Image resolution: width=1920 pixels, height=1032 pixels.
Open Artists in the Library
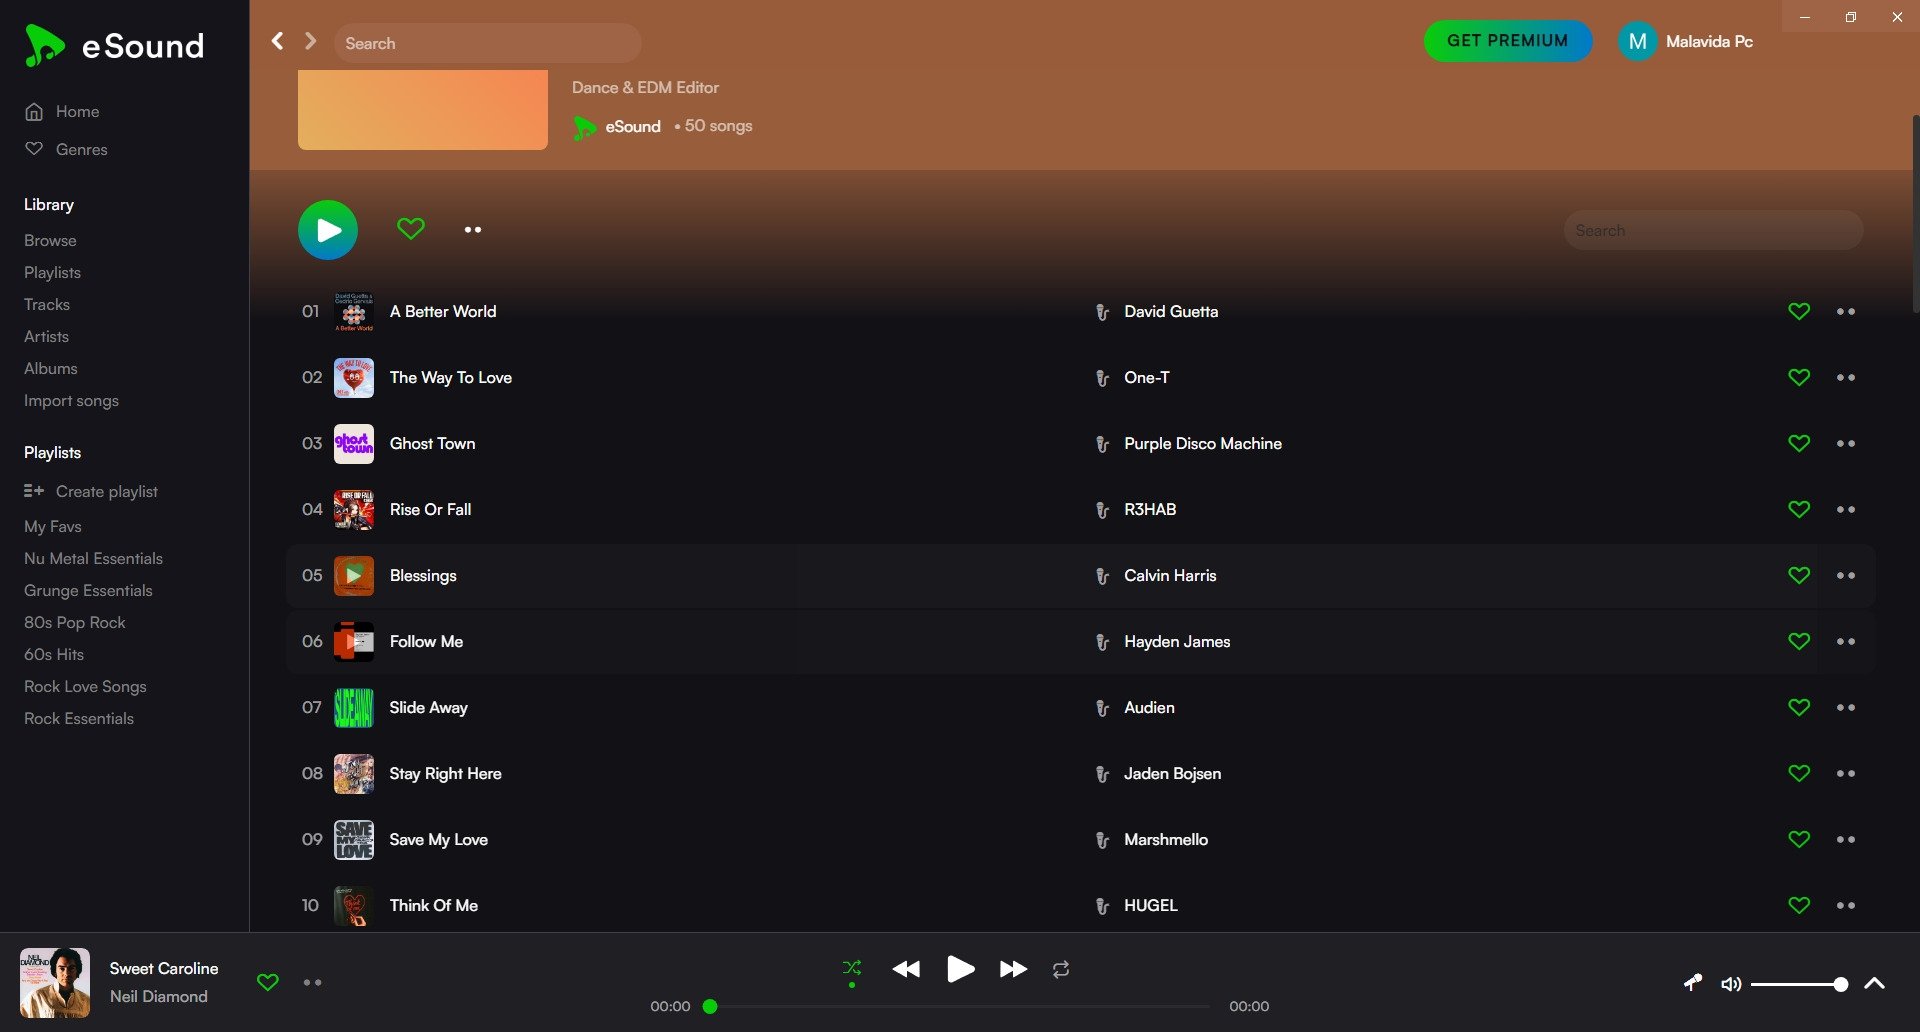pyautogui.click(x=46, y=336)
